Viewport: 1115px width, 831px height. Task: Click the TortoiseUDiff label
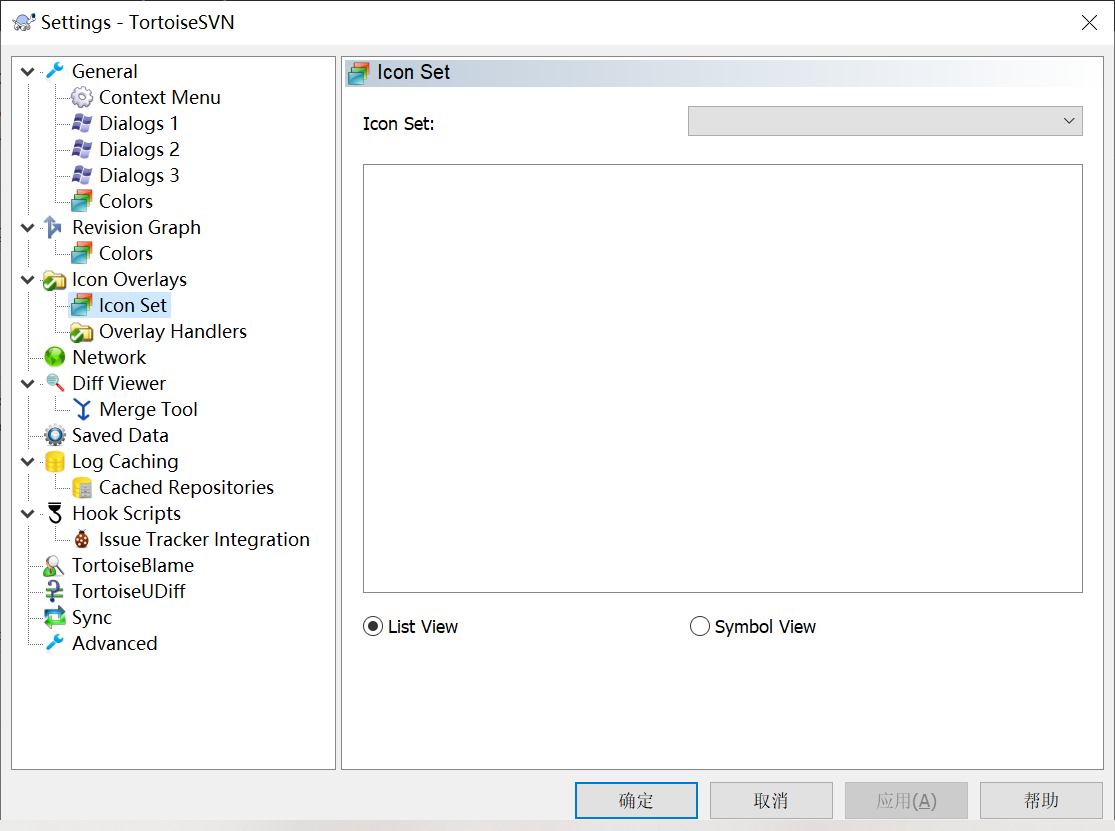(128, 591)
